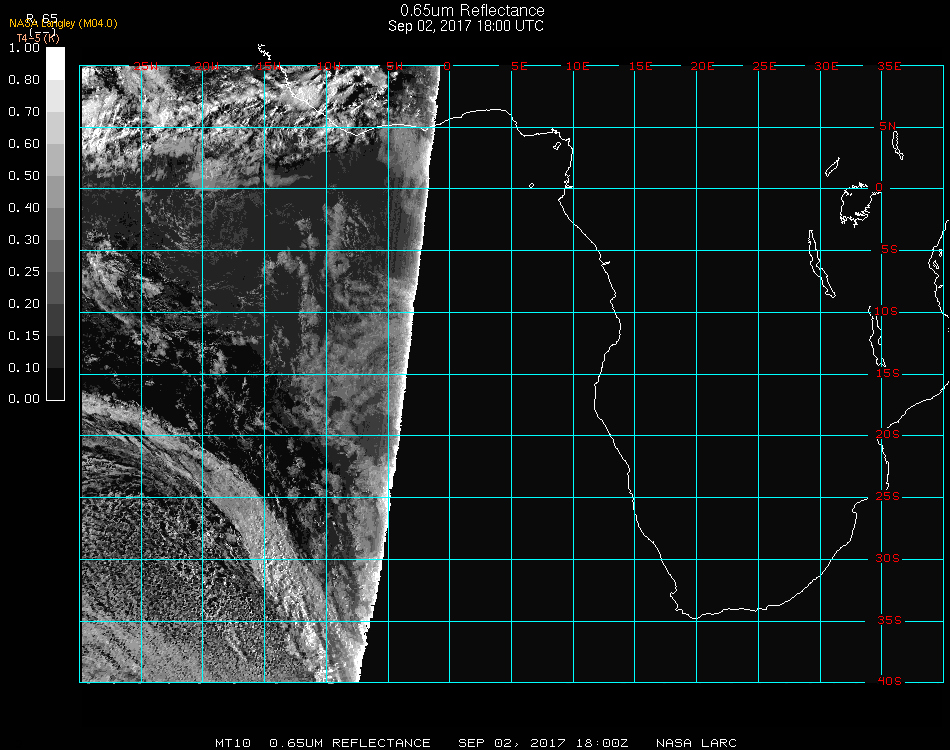Click the 'T4-5 (K)' label above colorbar
950x750 pixels.
coord(38,38)
